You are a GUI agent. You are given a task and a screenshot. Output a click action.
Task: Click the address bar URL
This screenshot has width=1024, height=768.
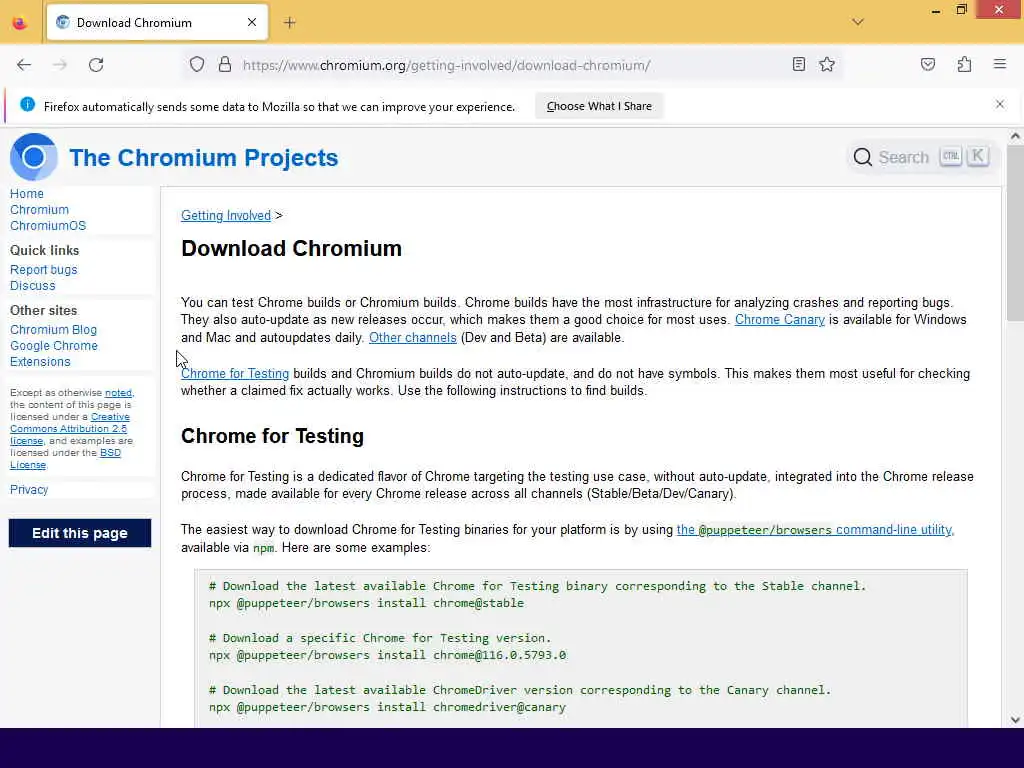447,65
